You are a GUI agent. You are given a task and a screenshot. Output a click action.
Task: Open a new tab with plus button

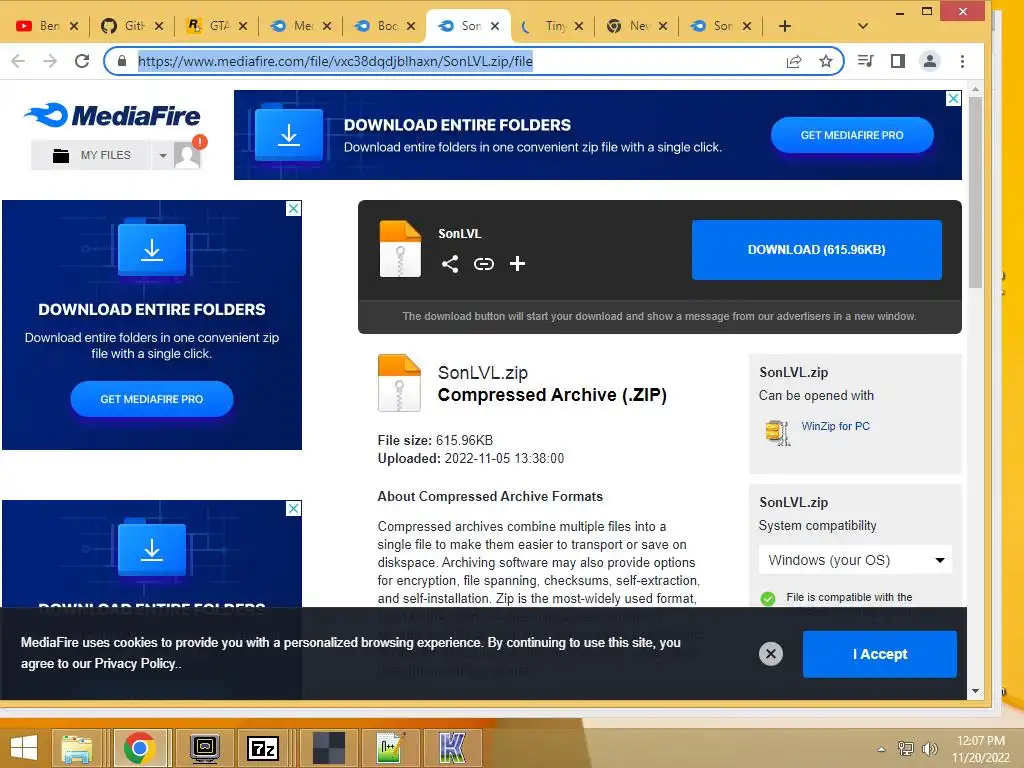(785, 26)
